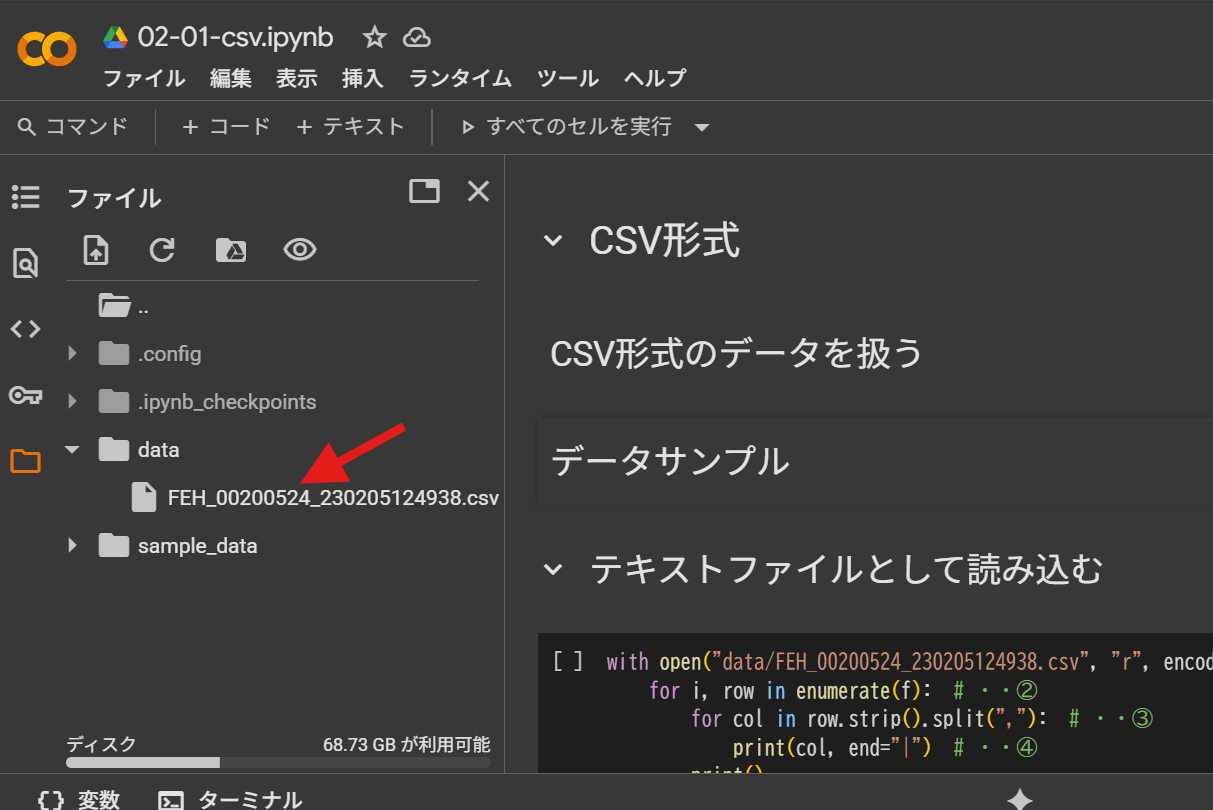Open the code snippets sidebar icon

(25, 329)
